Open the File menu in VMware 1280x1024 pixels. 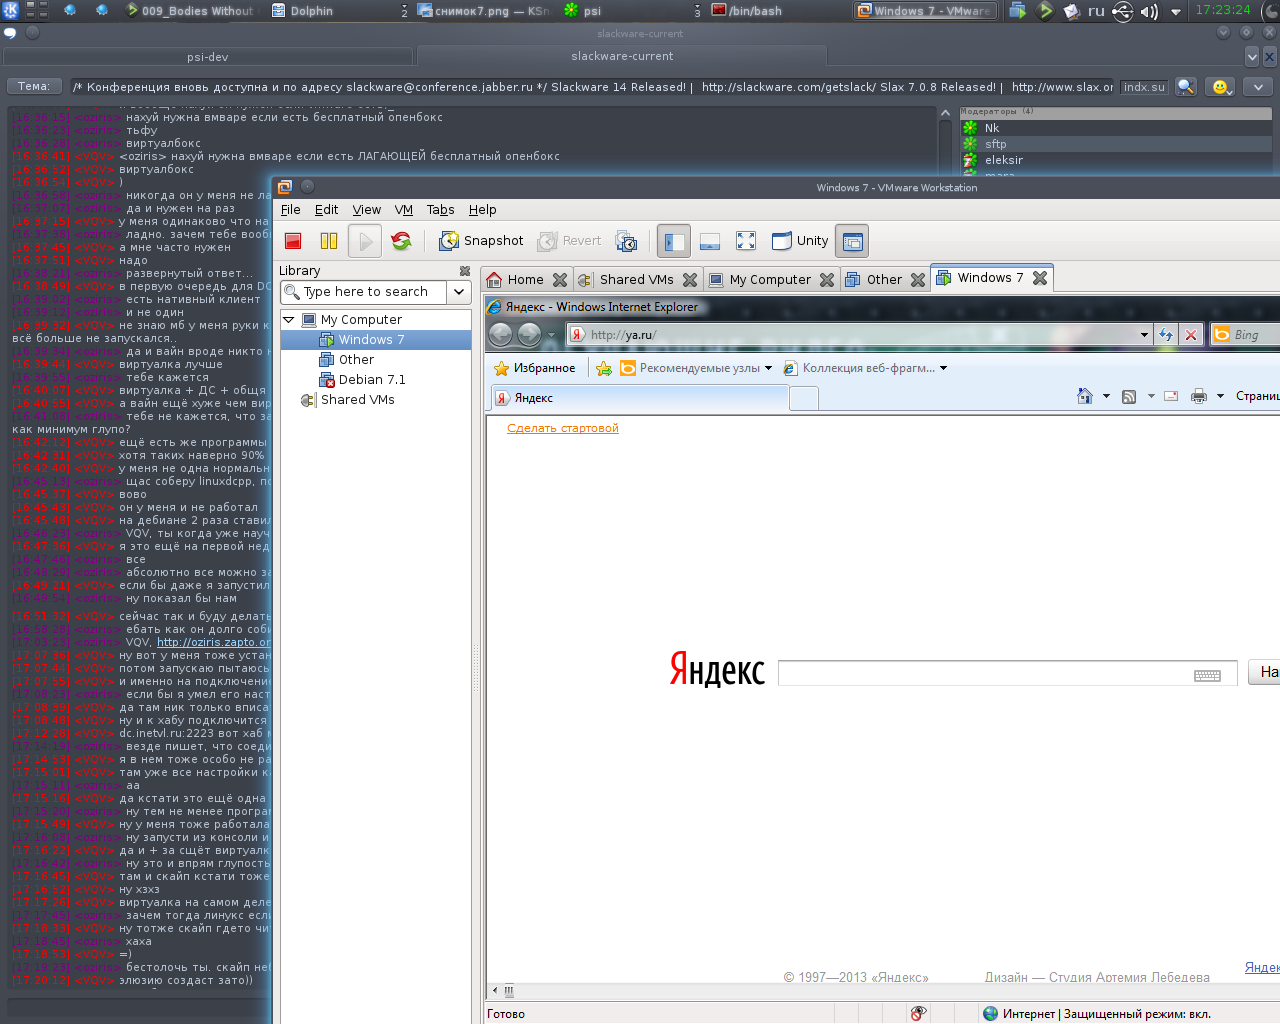pos(291,210)
